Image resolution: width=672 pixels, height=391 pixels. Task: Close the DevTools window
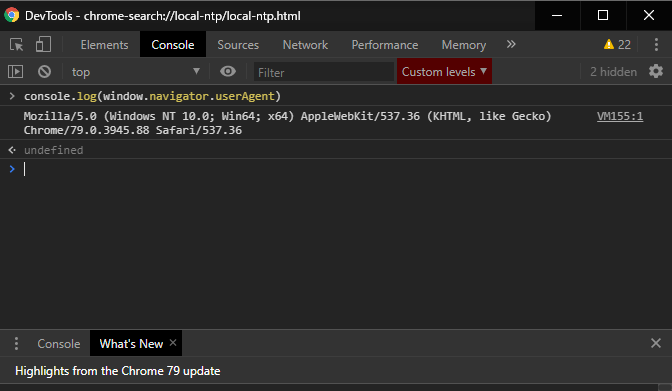point(649,15)
